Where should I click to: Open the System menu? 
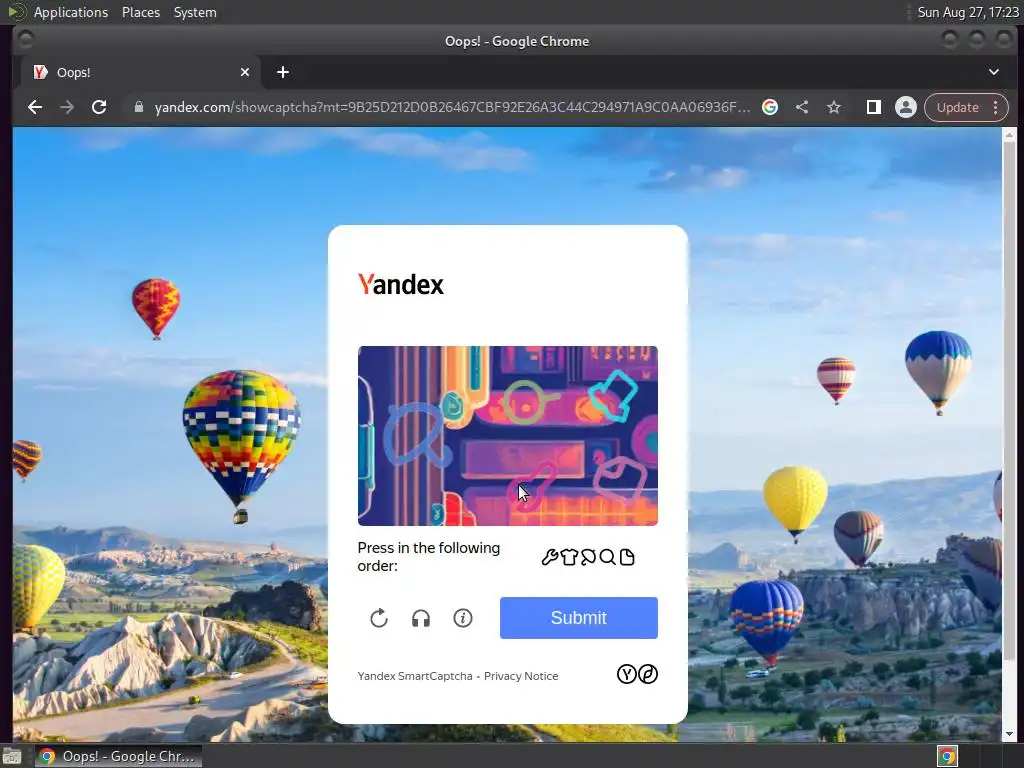(x=195, y=12)
